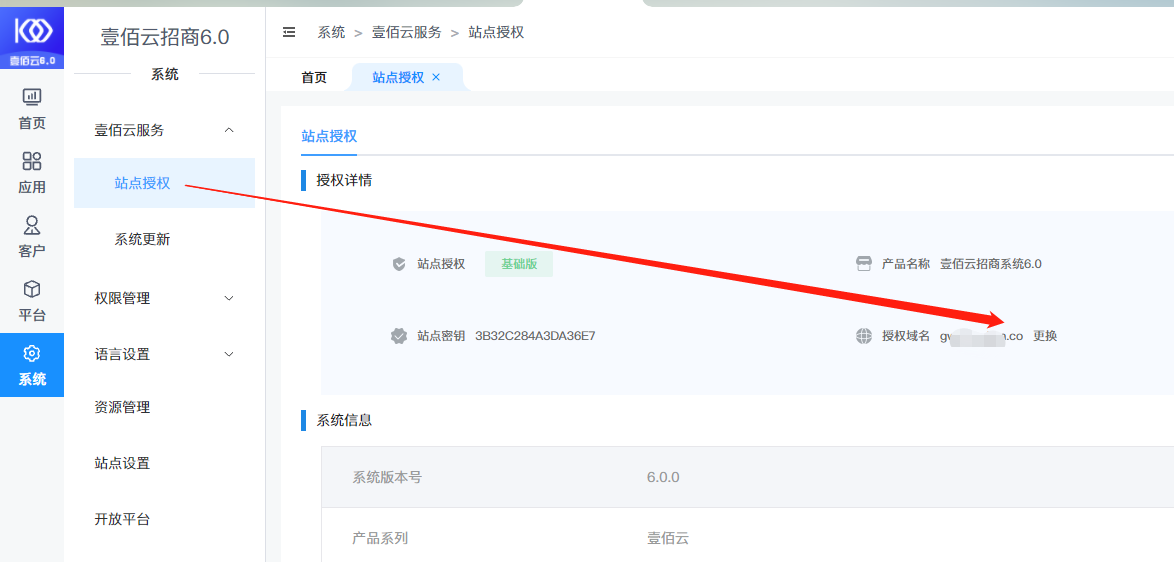
Task: Click the 基础版 license badge
Action: tap(519, 264)
